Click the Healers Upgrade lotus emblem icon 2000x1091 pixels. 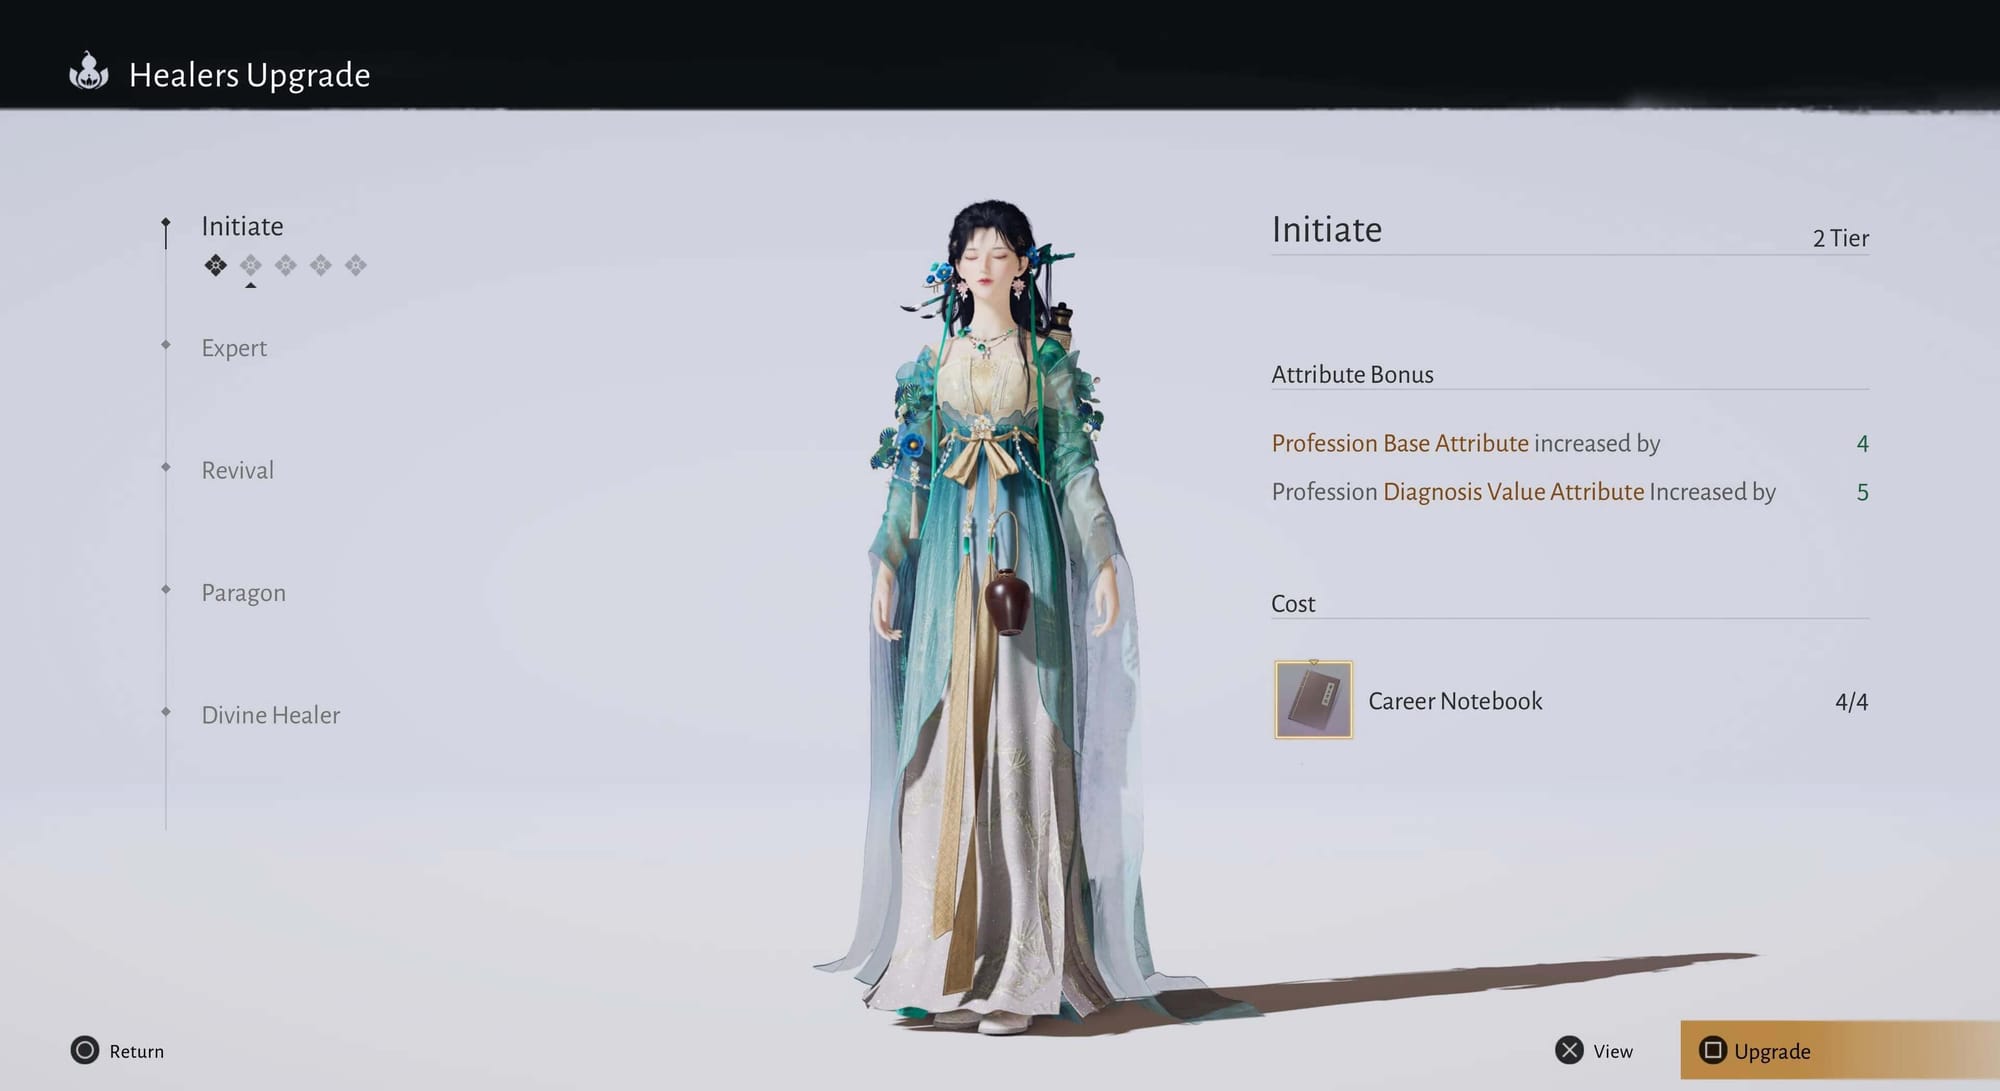[89, 73]
